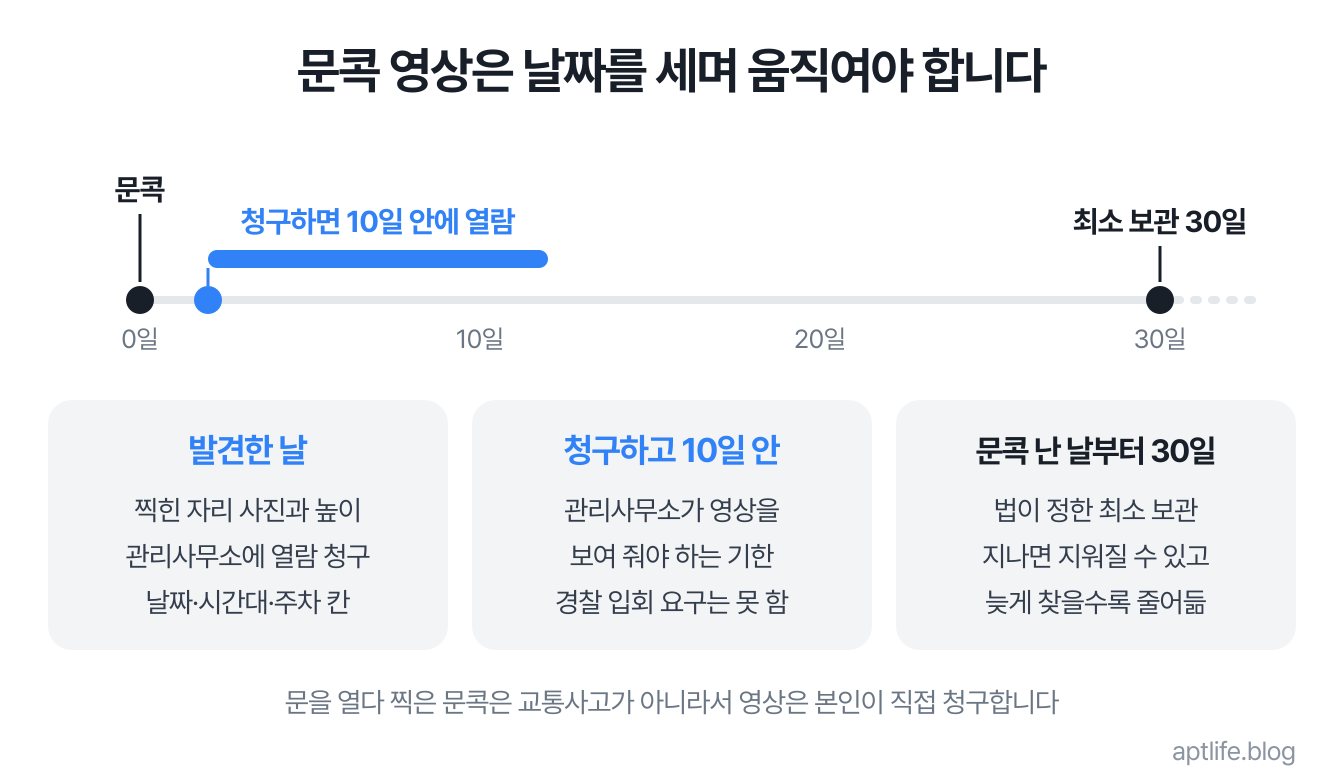
Task: Click the 10일 axis label
Action: pos(480,340)
